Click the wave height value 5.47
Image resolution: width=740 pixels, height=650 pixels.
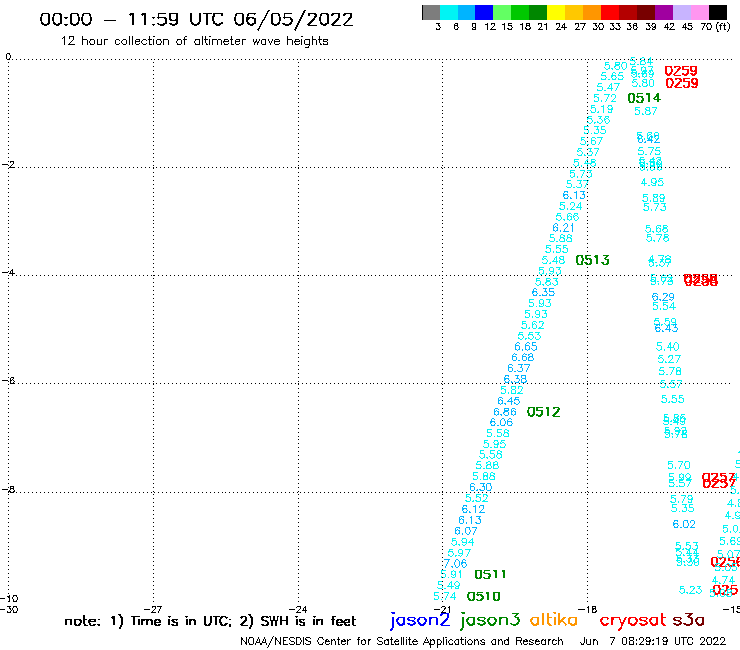click(x=608, y=87)
